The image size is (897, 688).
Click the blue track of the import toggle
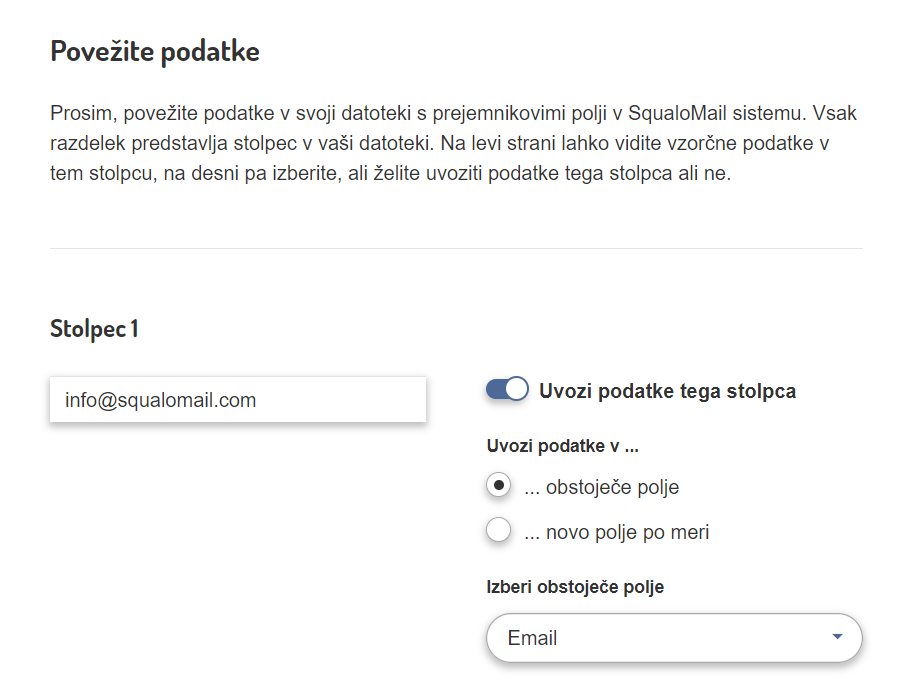coord(496,390)
